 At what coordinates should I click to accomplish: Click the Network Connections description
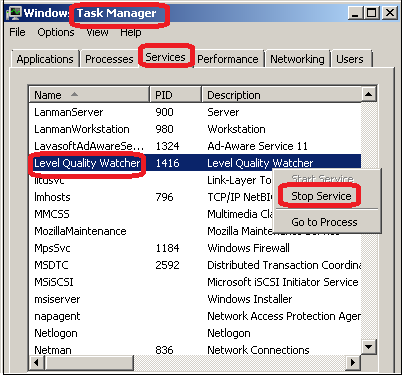pyautogui.click(x=258, y=350)
